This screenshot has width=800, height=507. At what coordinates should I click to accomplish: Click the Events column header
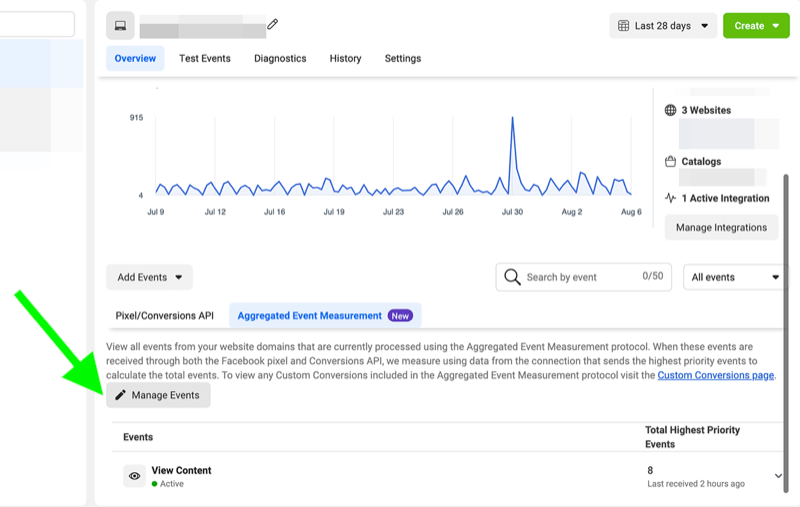(x=138, y=437)
